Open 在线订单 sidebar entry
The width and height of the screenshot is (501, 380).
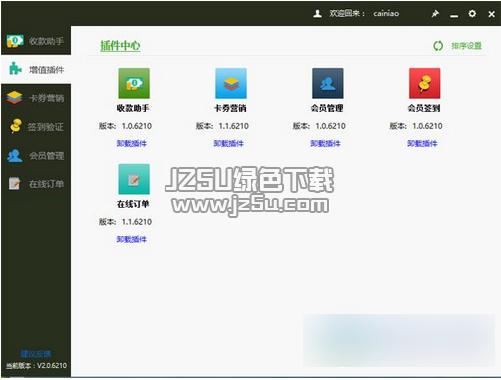tap(36, 184)
